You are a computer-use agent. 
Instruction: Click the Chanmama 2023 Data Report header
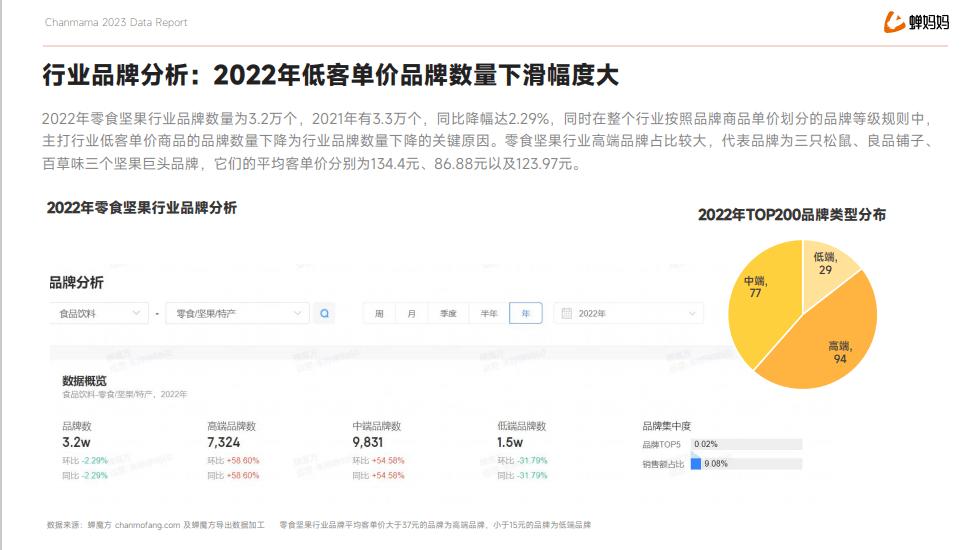(x=116, y=22)
